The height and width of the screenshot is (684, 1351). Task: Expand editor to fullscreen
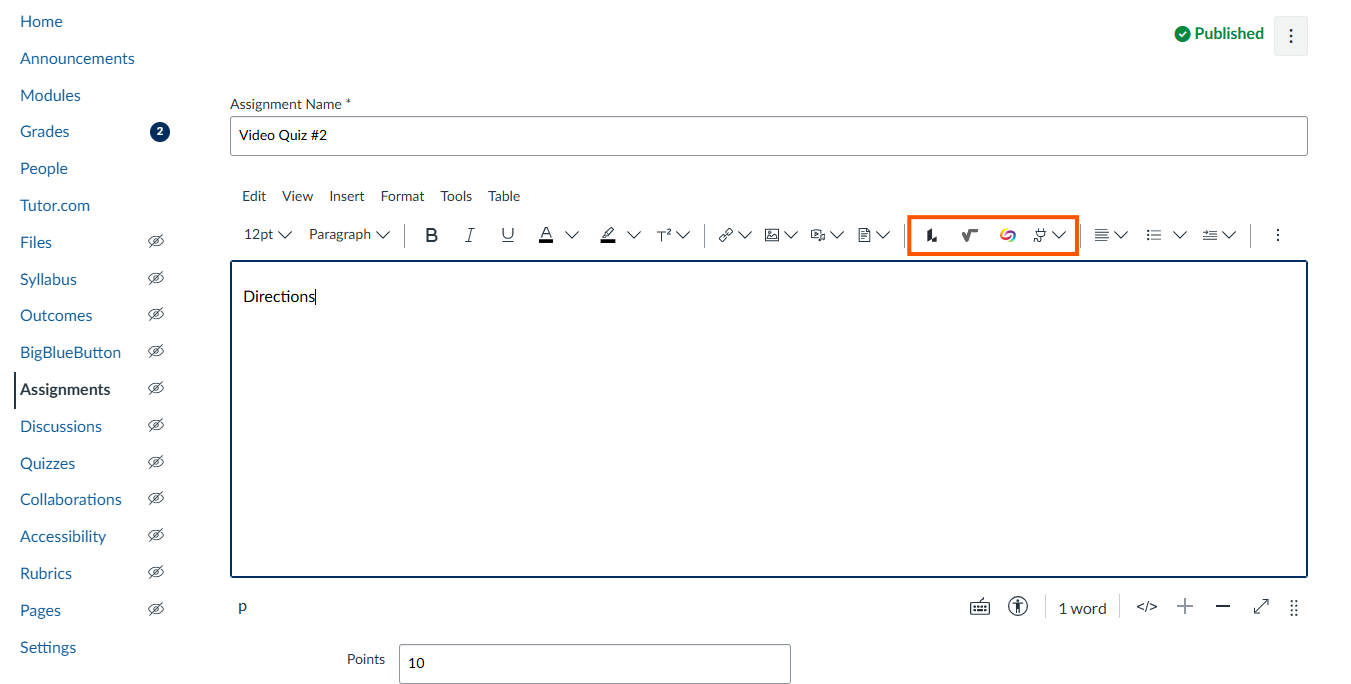(1261, 606)
